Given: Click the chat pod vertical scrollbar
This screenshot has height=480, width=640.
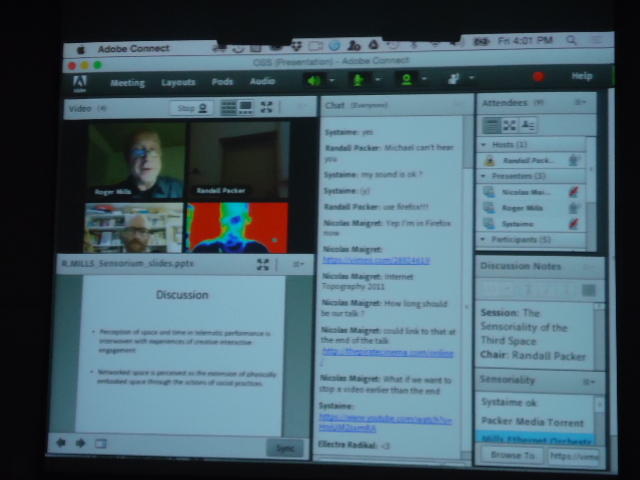Looking at the screenshot, I should [467, 141].
